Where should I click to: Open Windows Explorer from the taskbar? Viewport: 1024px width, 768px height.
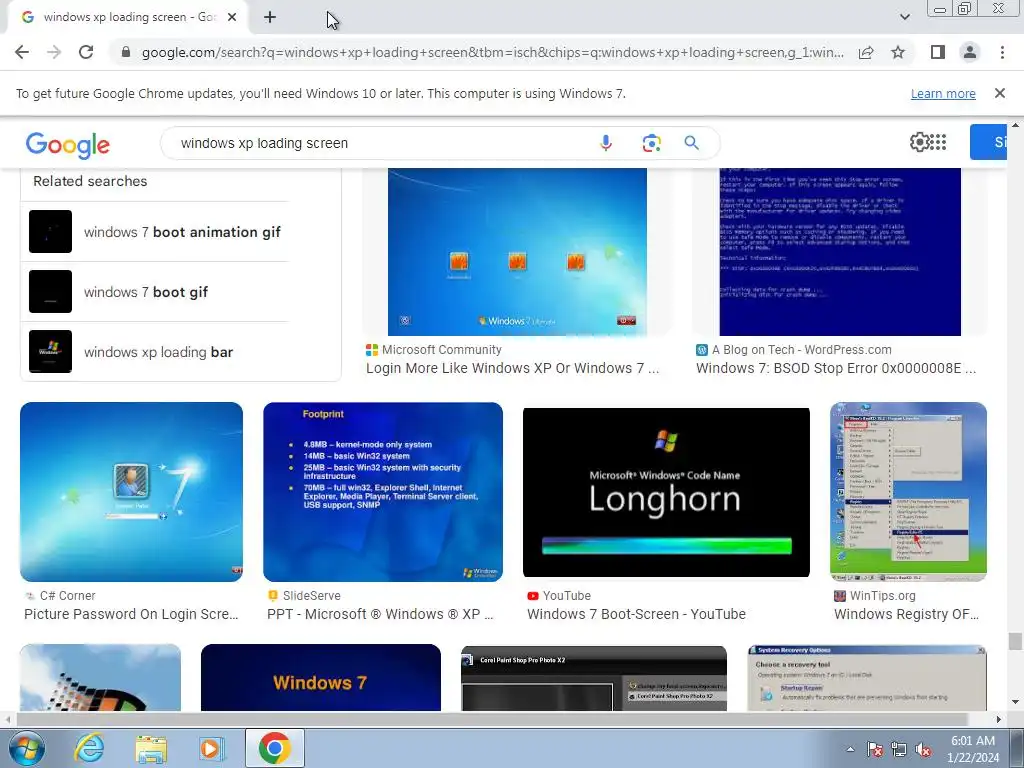tap(151, 748)
